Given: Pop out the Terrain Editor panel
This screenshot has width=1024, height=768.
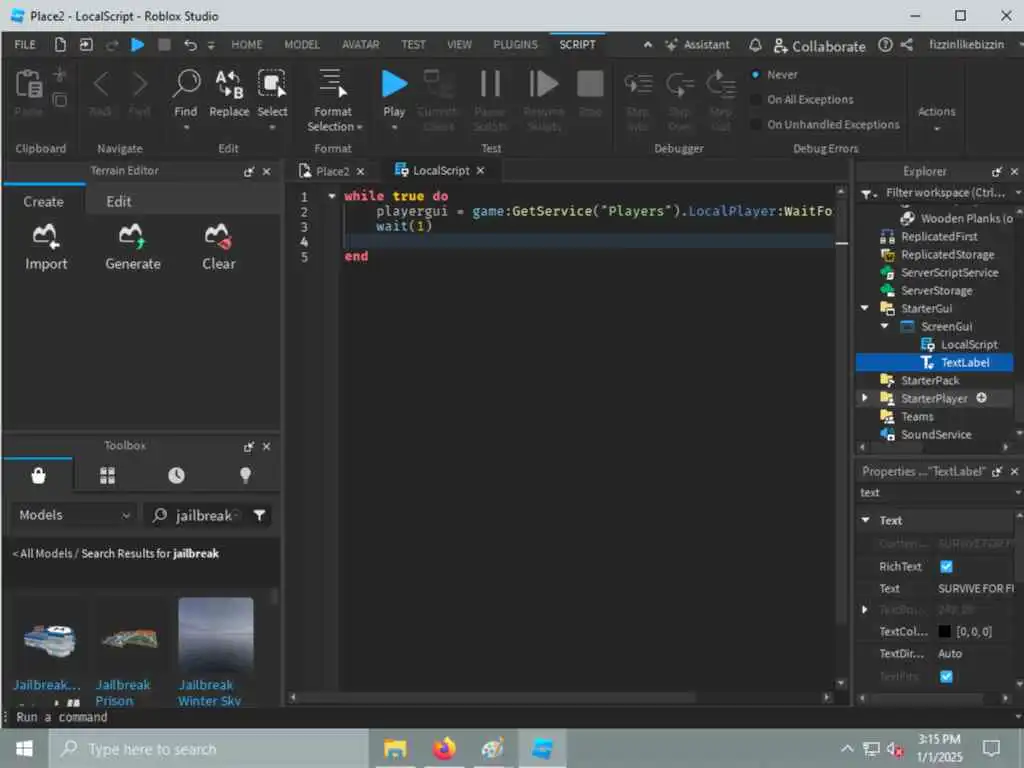Looking at the screenshot, I should coord(249,172).
